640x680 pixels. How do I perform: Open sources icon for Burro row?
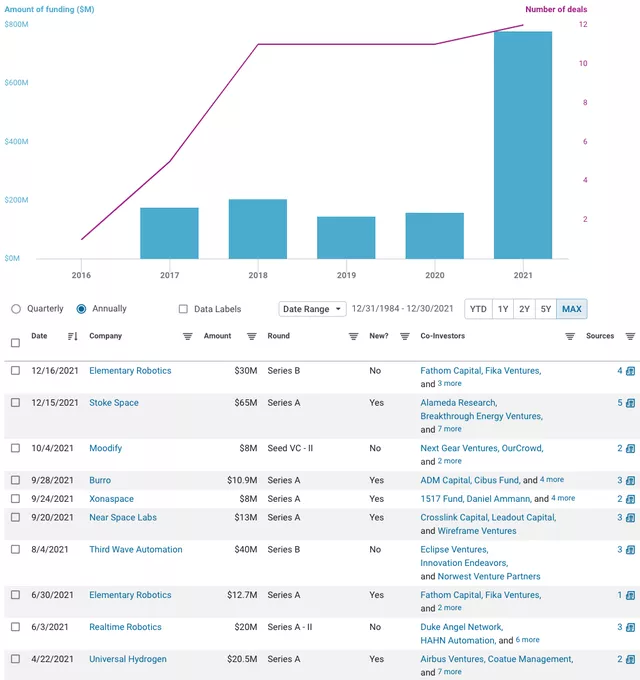[630, 481]
